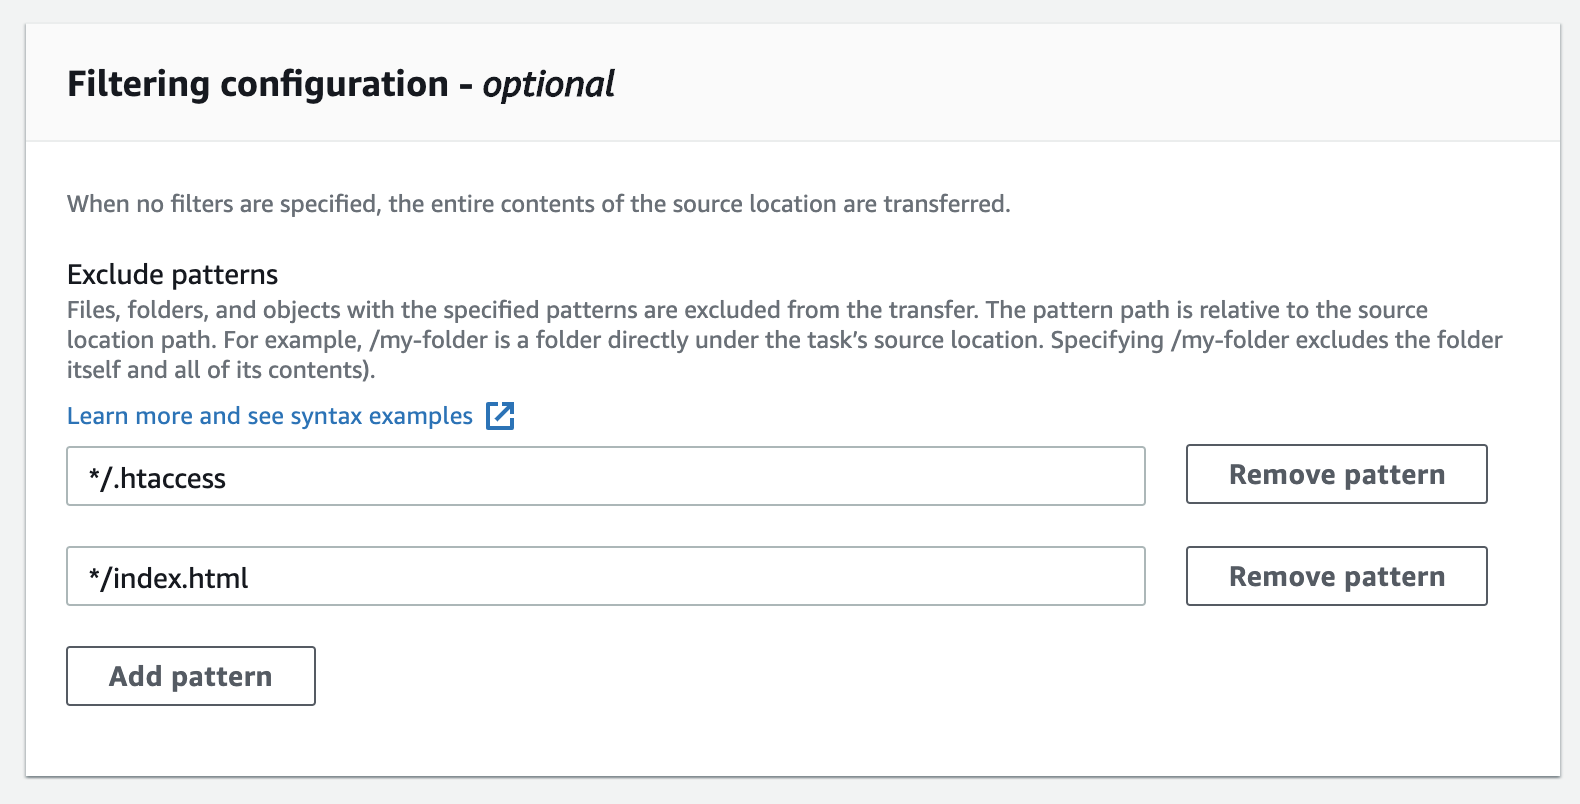Follow the 'Learn more and see syntax examples' link
This screenshot has height=804, width=1580.
(x=270, y=416)
